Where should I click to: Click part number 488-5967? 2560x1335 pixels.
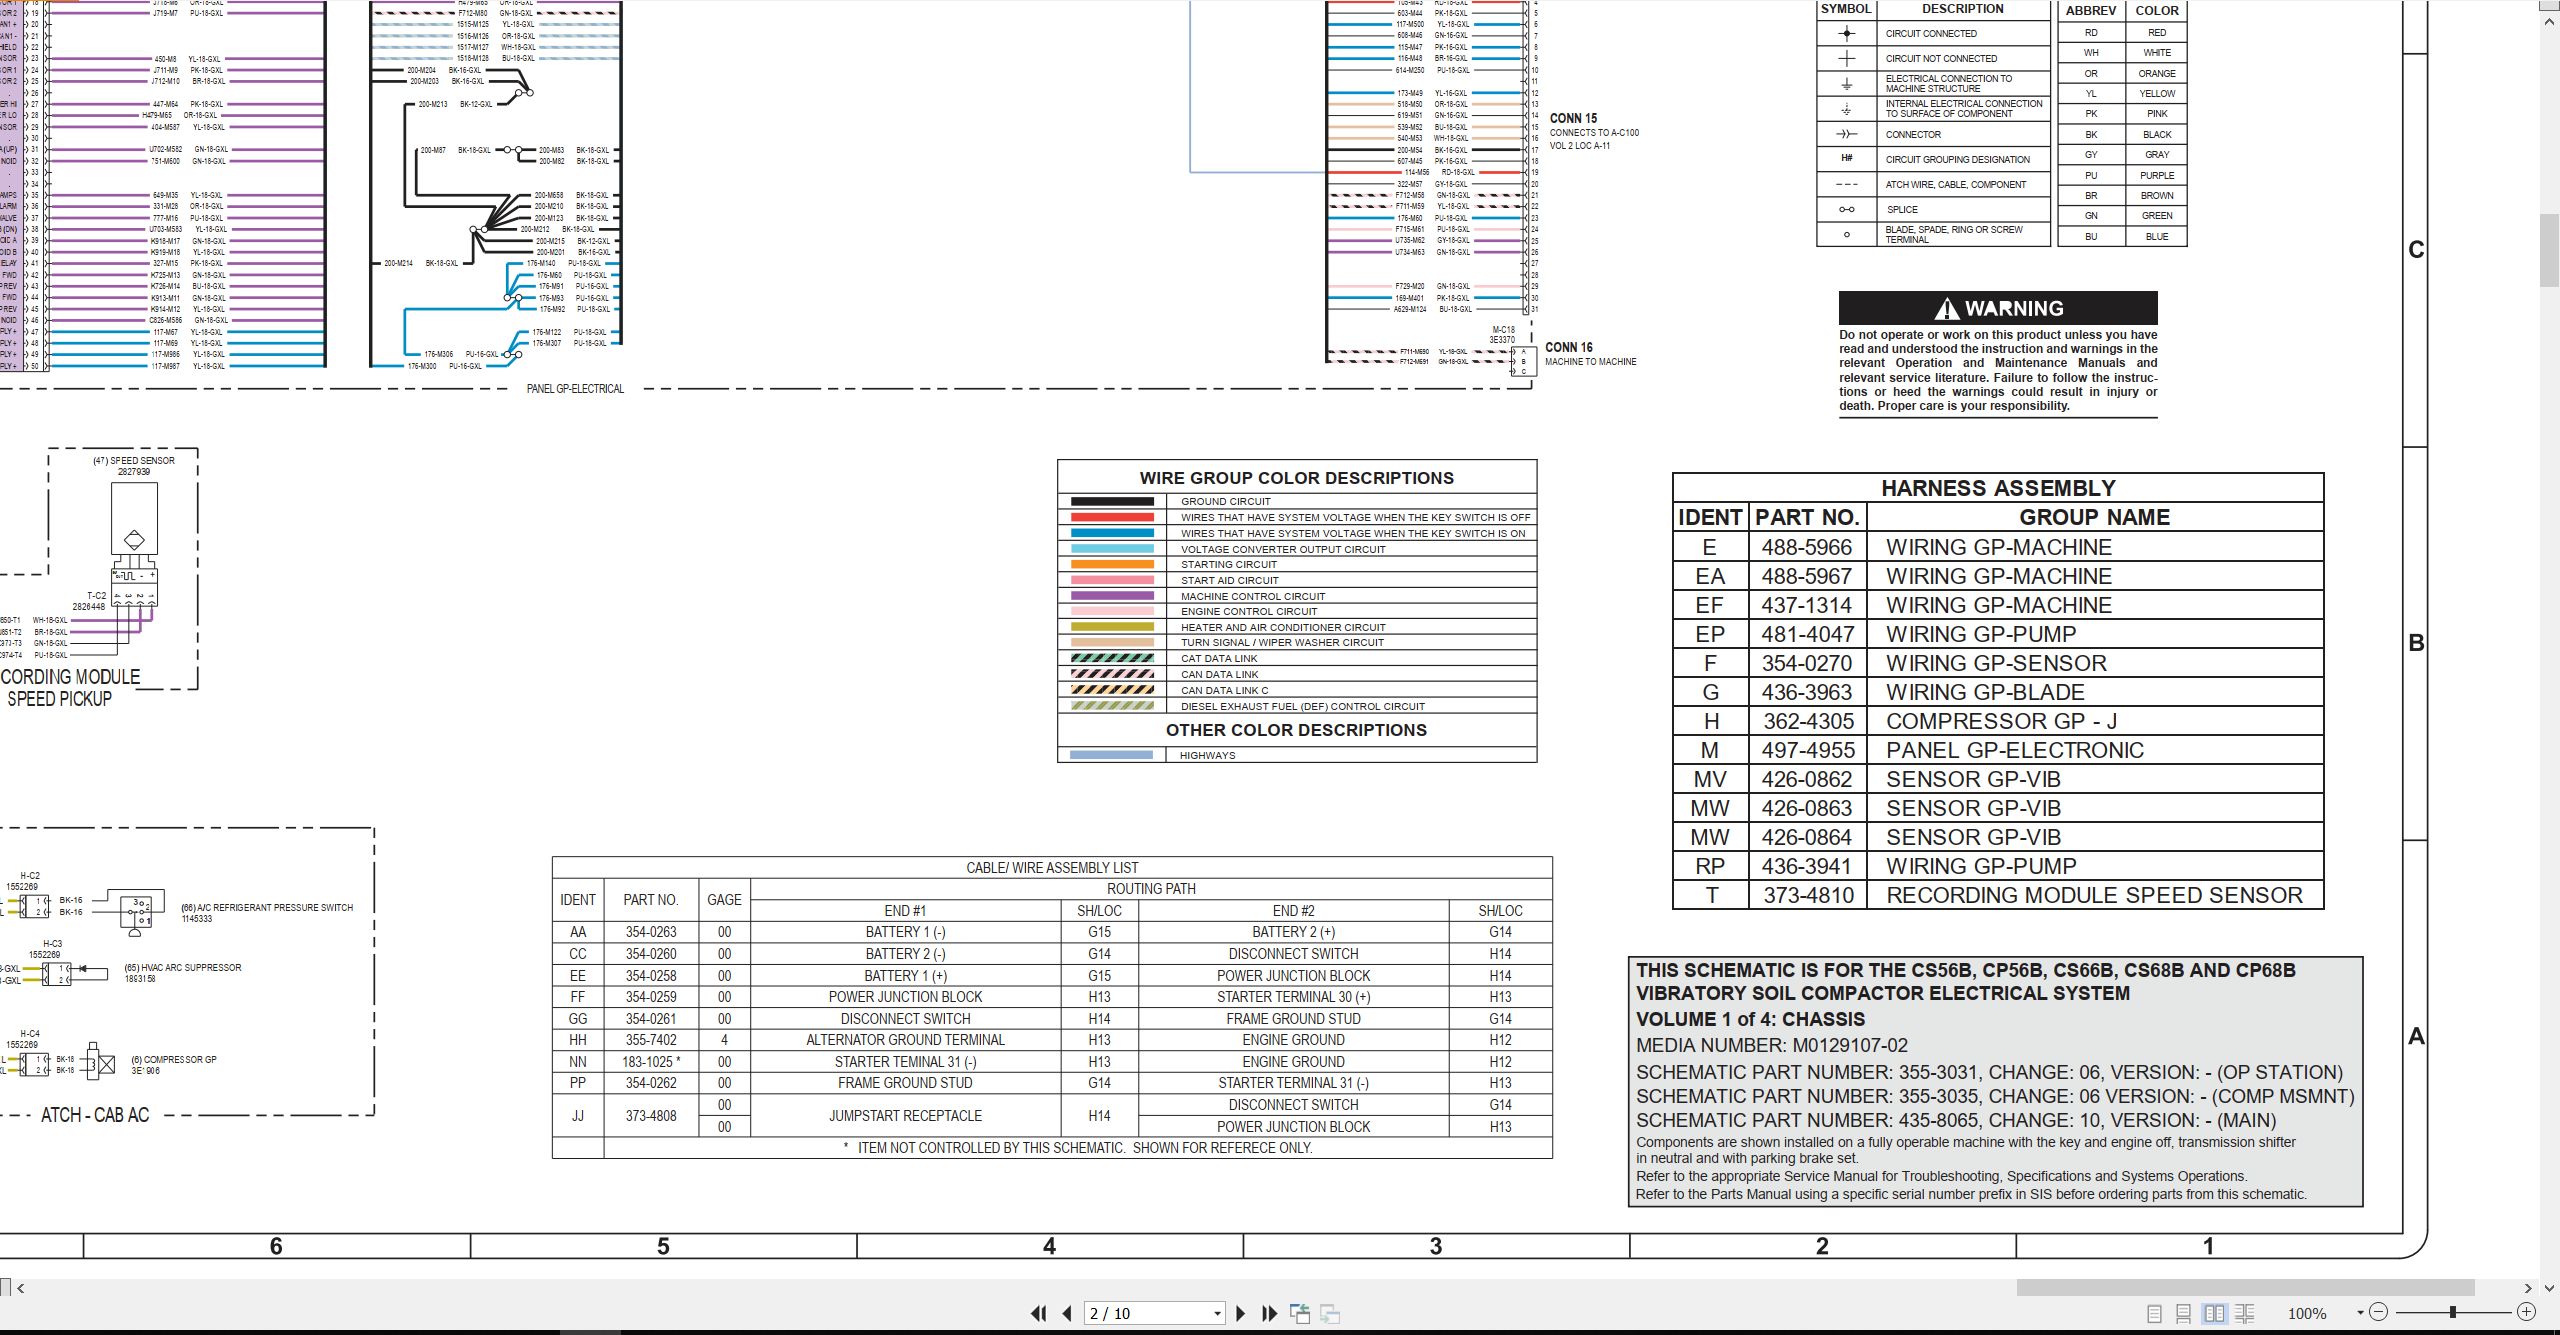(x=1807, y=576)
